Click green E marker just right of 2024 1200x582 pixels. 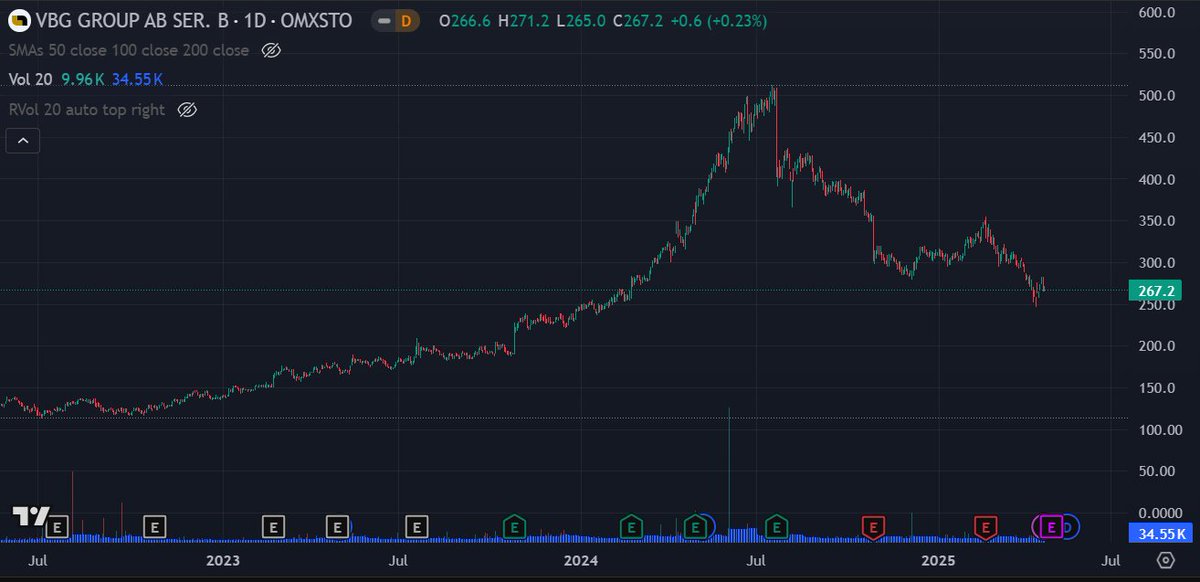pos(631,526)
